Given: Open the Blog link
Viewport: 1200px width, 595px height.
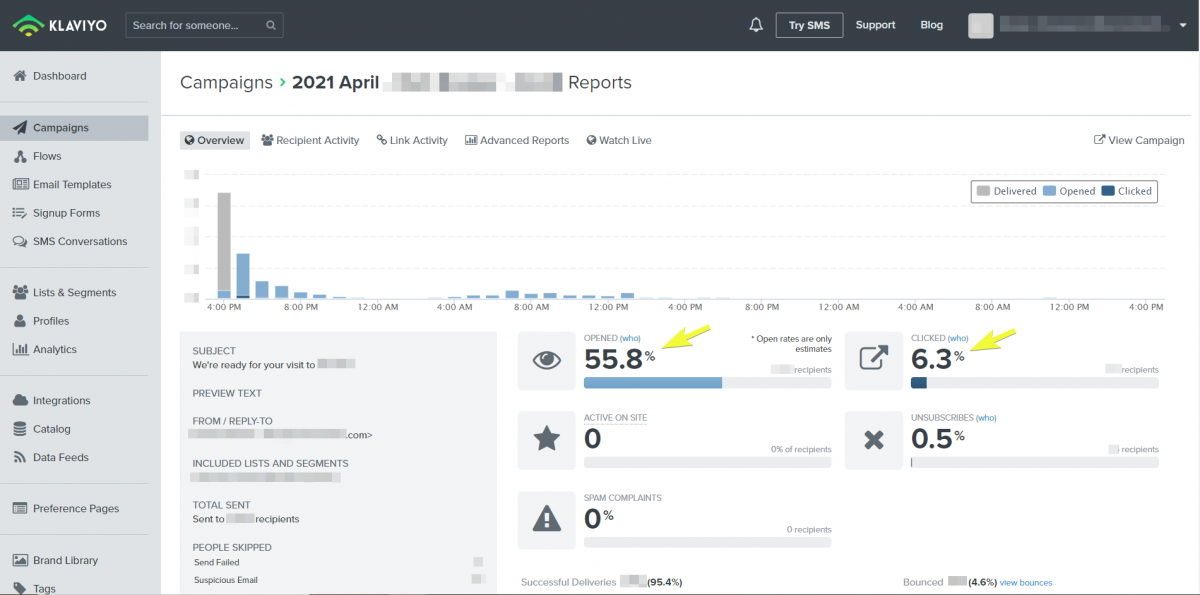Looking at the screenshot, I should click(x=931, y=25).
